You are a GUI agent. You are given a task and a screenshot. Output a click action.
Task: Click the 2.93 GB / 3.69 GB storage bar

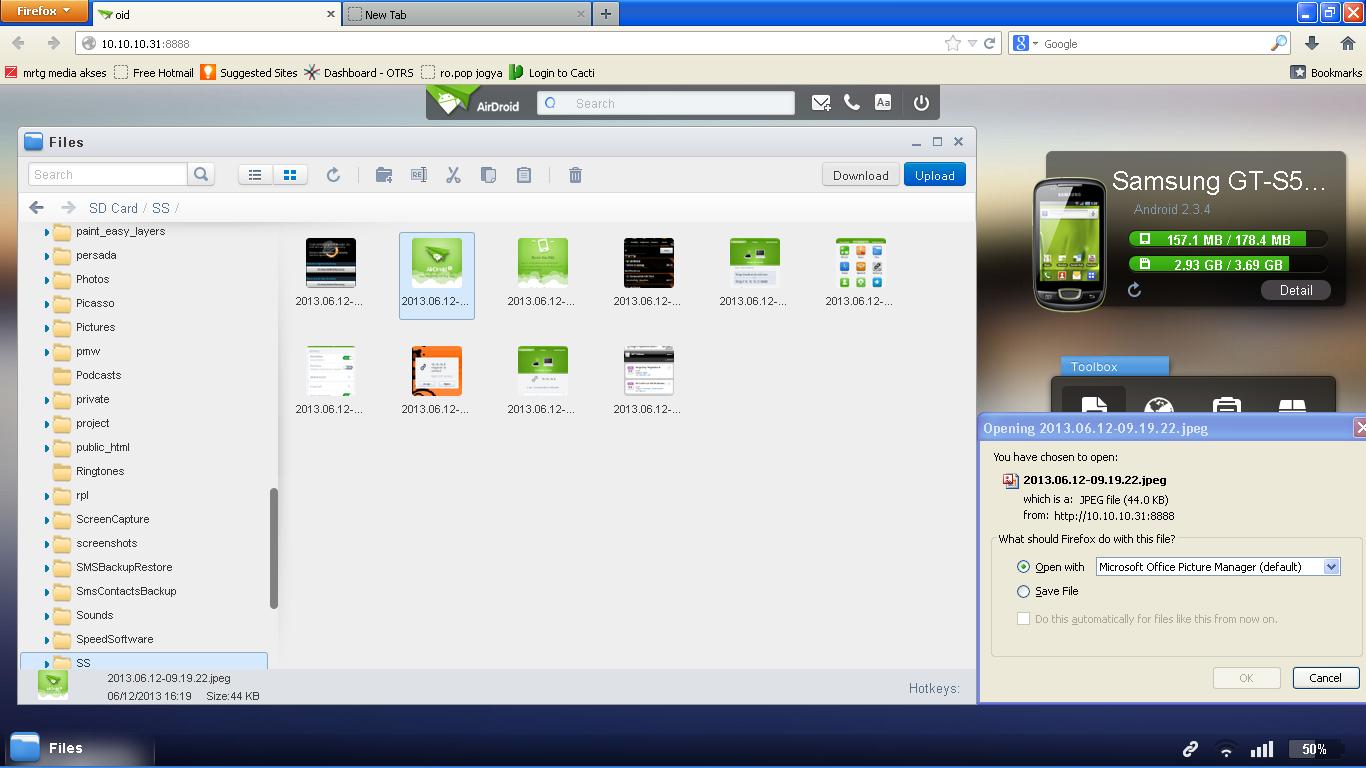point(1228,265)
